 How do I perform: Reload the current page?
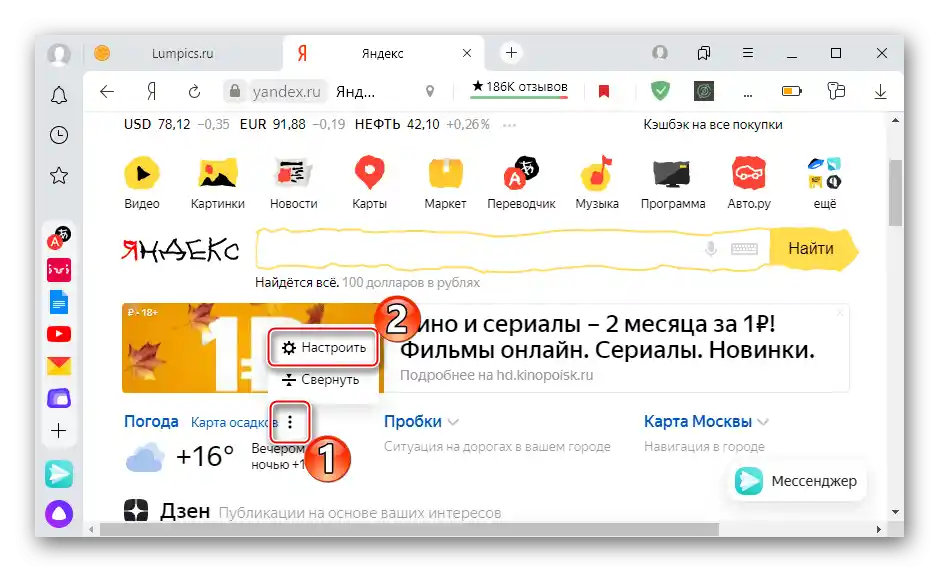pyautogui.click(x=194, y=92)
